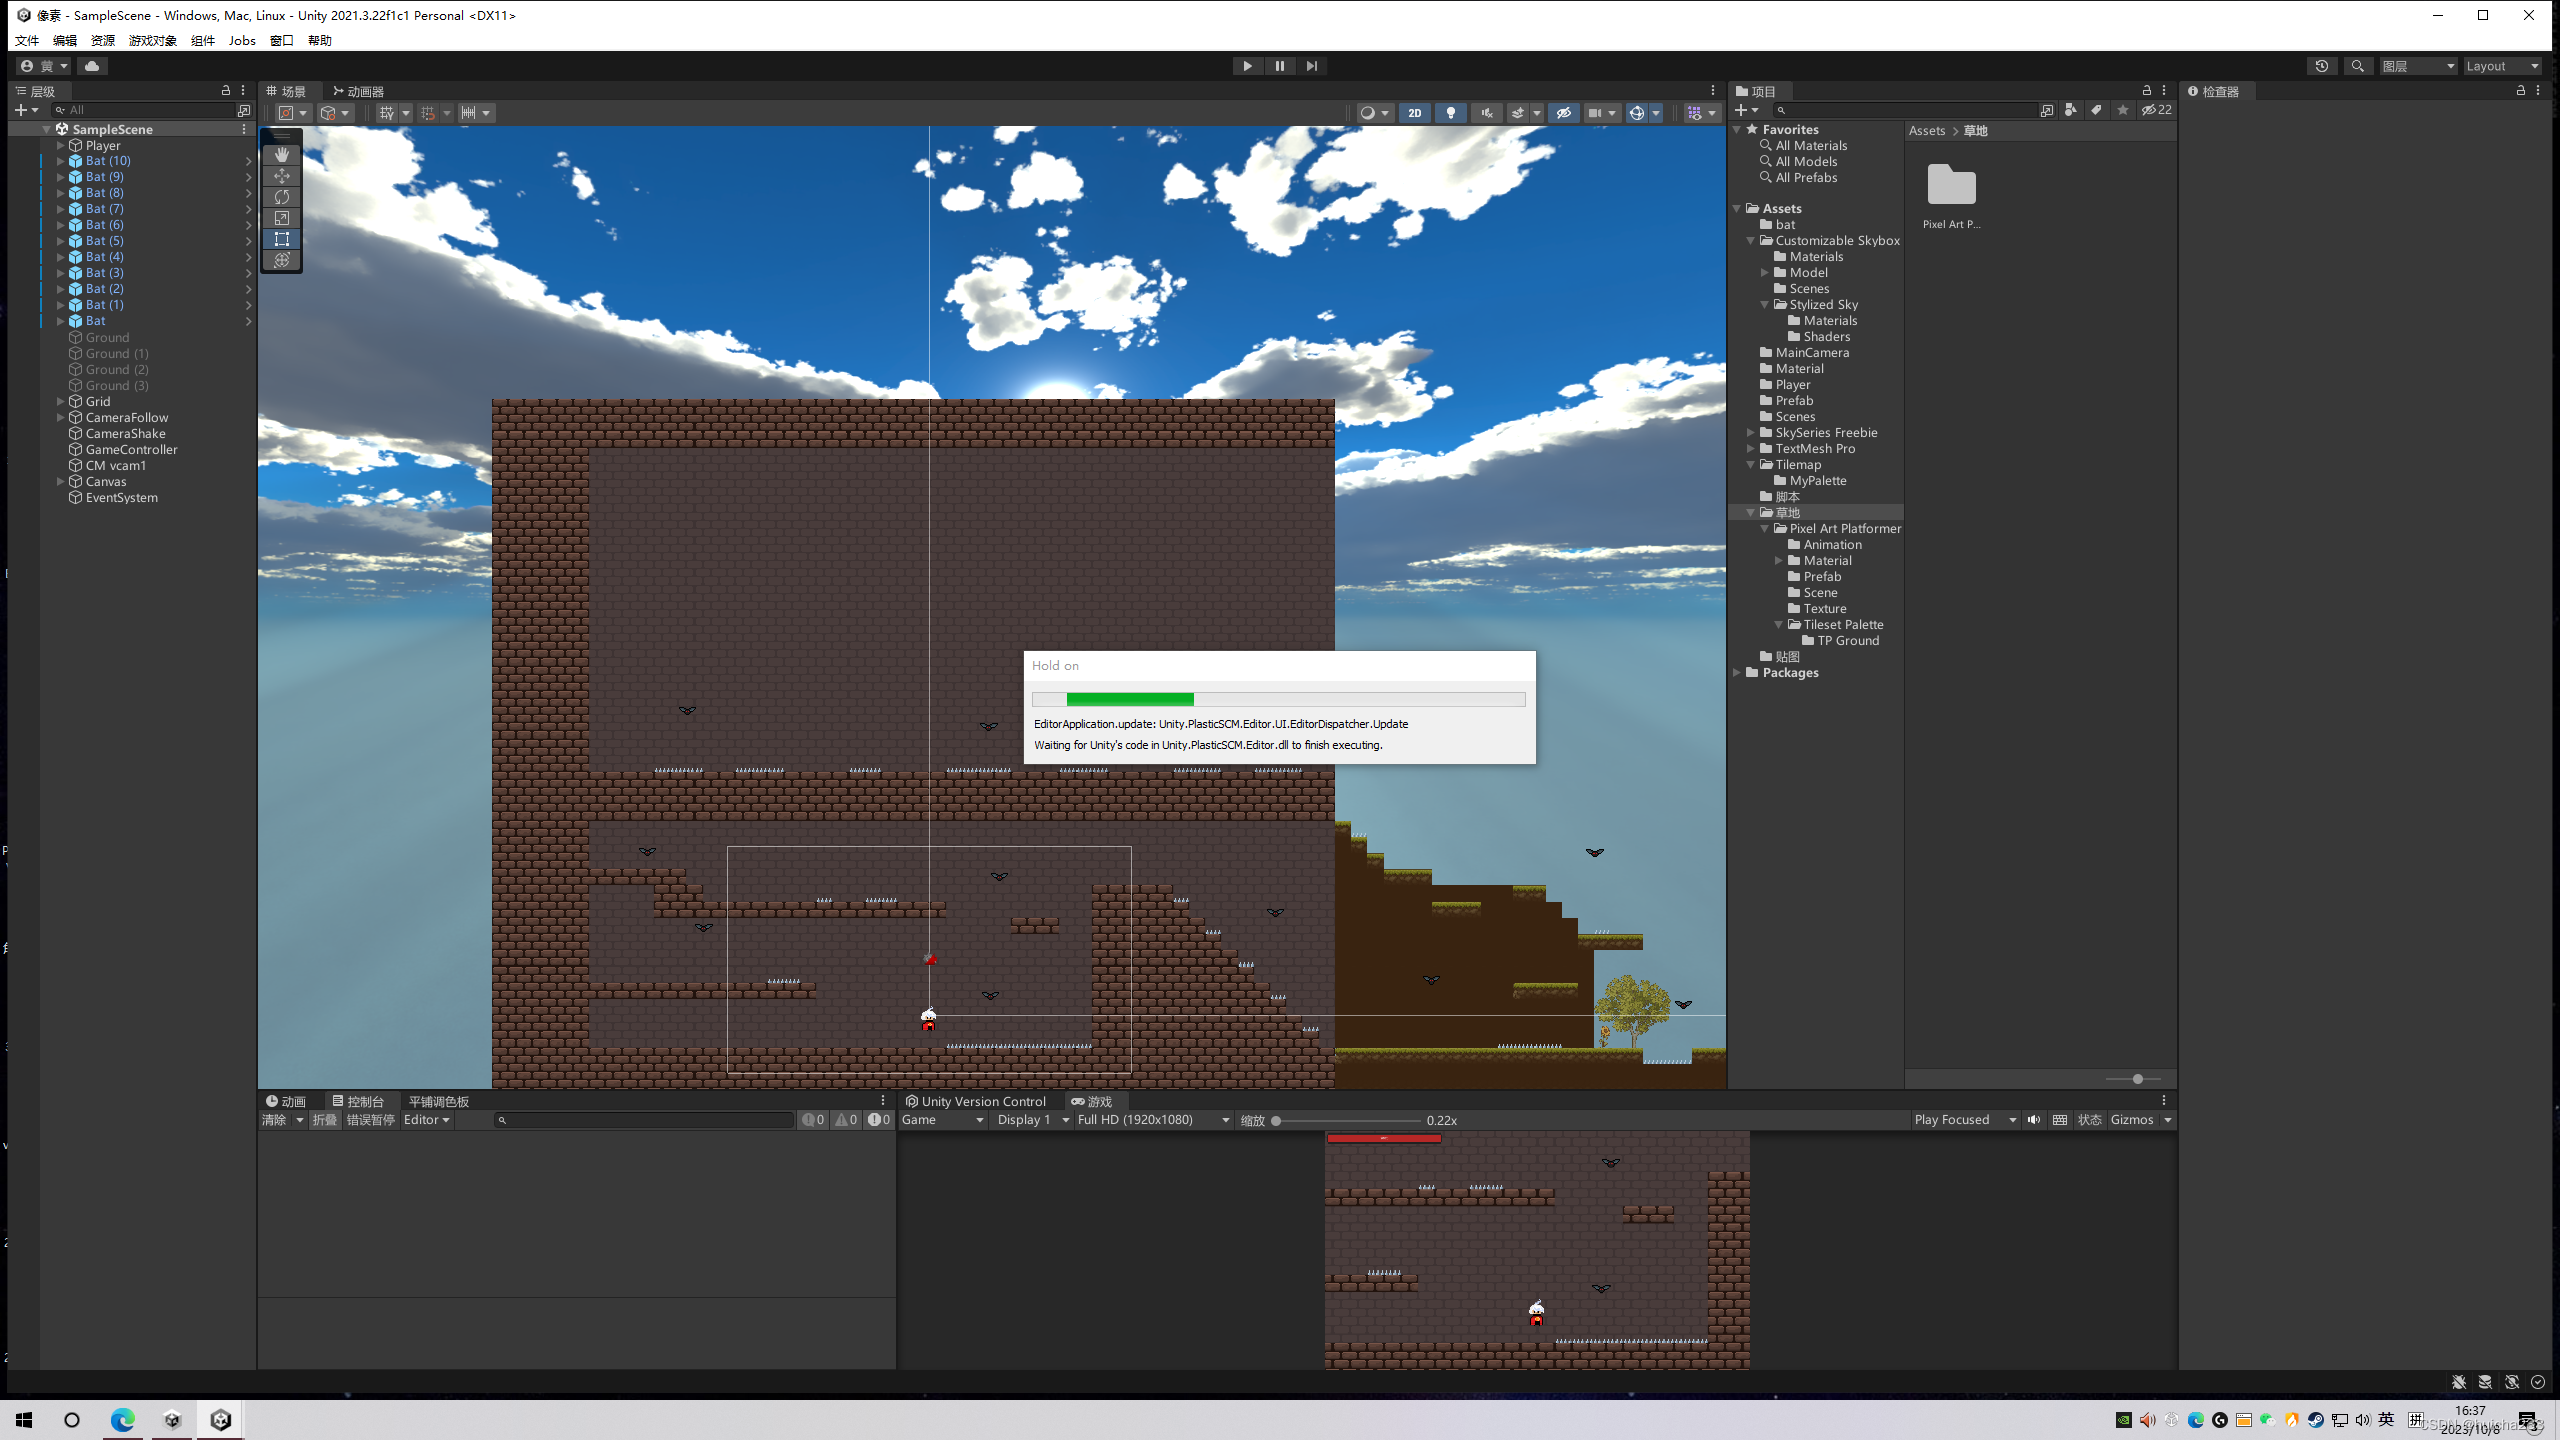2560x1440 pixels.
Task: Toggle tool handle rotation (global/local) button
Action: [x=334, y=113]
